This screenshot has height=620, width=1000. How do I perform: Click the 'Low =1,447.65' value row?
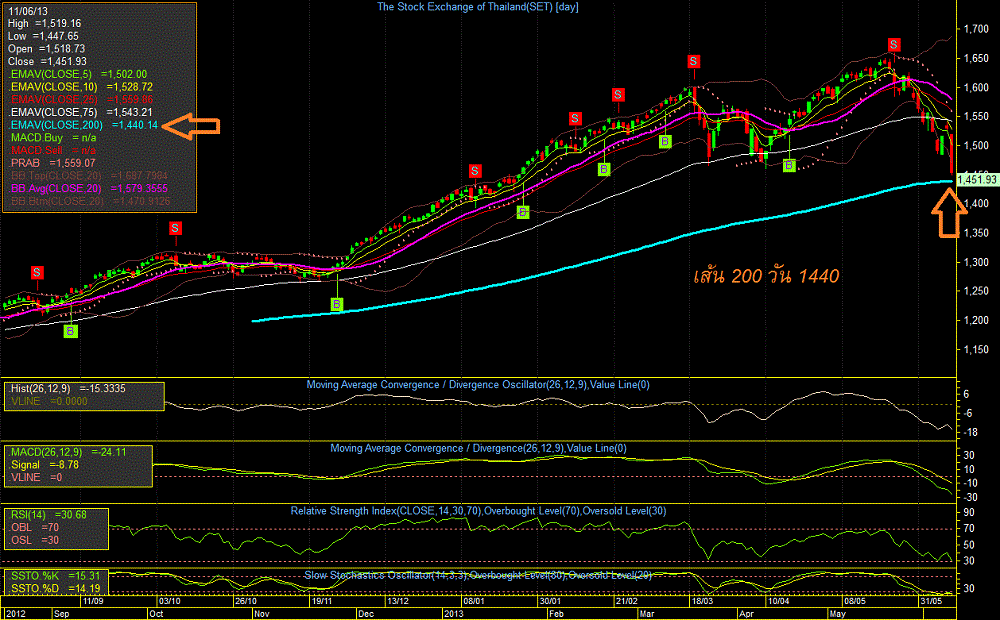click(43, 36)
